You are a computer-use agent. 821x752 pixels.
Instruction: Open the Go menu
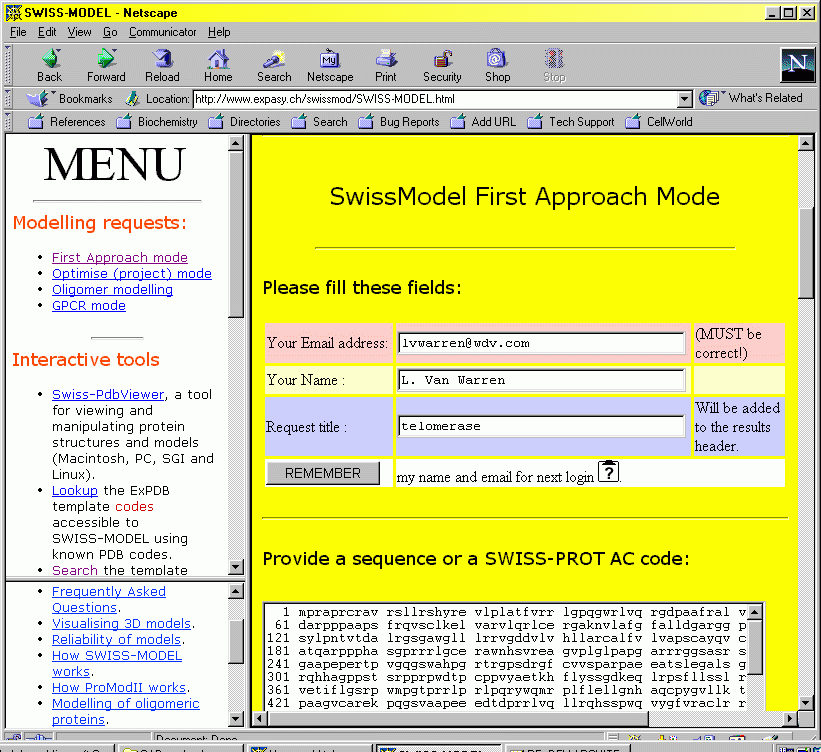tap(110, 32)
